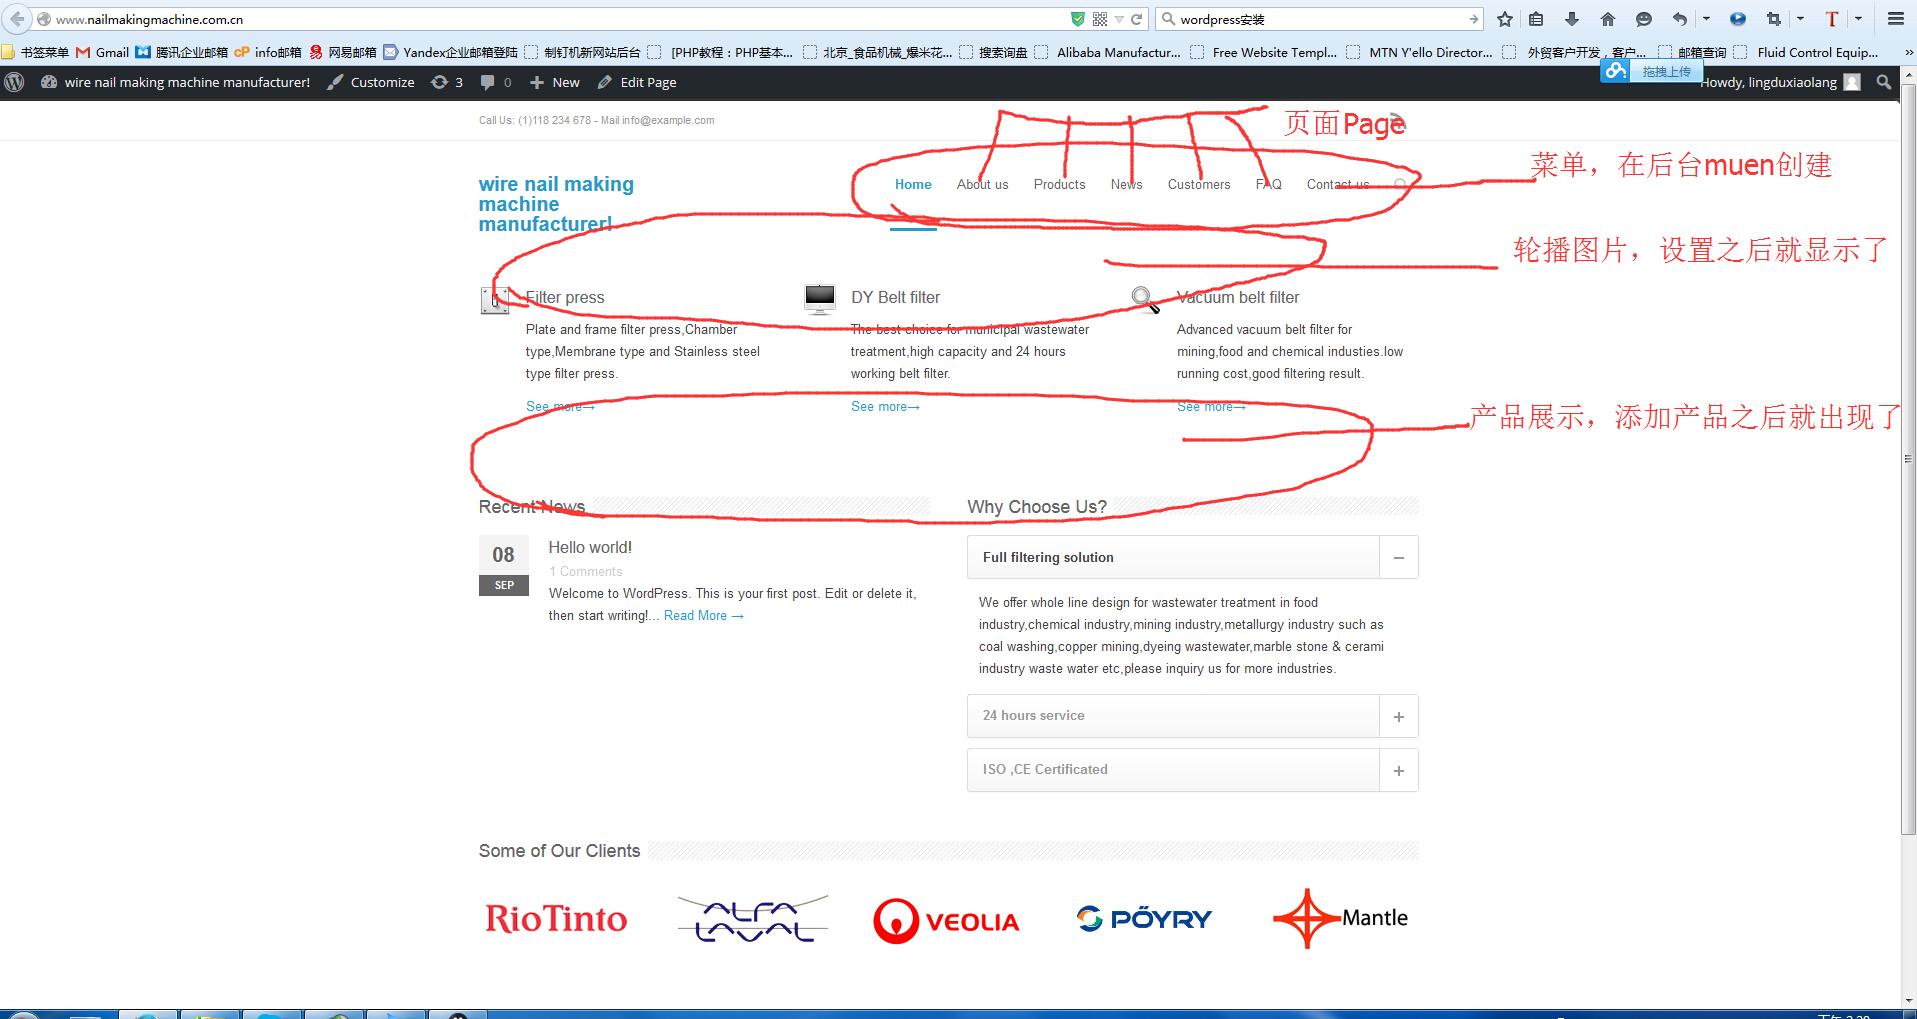Viewport: 1917px width, 1019px height.
Task: Click the DY Belt filter monitor icon
Action: pos(820,299)
